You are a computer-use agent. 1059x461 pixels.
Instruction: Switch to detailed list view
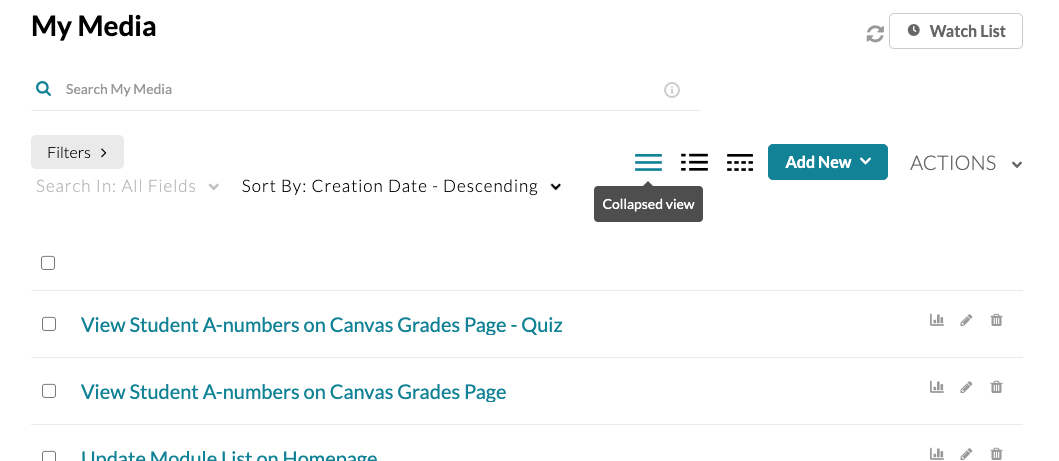click(x=694, y=162)
